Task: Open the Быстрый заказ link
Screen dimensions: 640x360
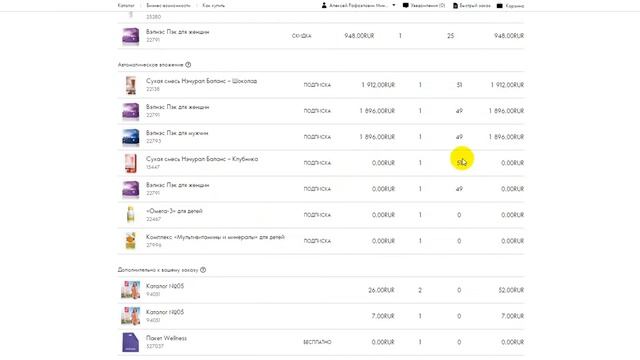Action: (475, 6)
